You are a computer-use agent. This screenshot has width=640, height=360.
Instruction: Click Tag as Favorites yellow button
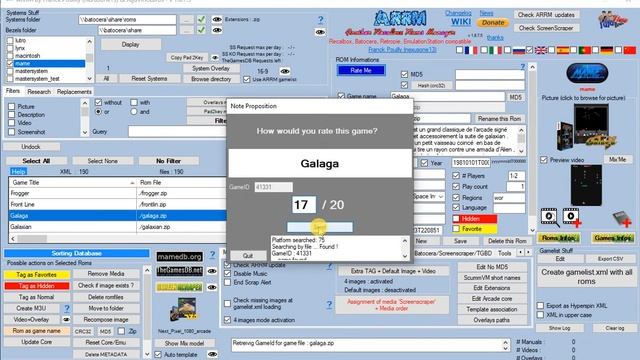37,275
